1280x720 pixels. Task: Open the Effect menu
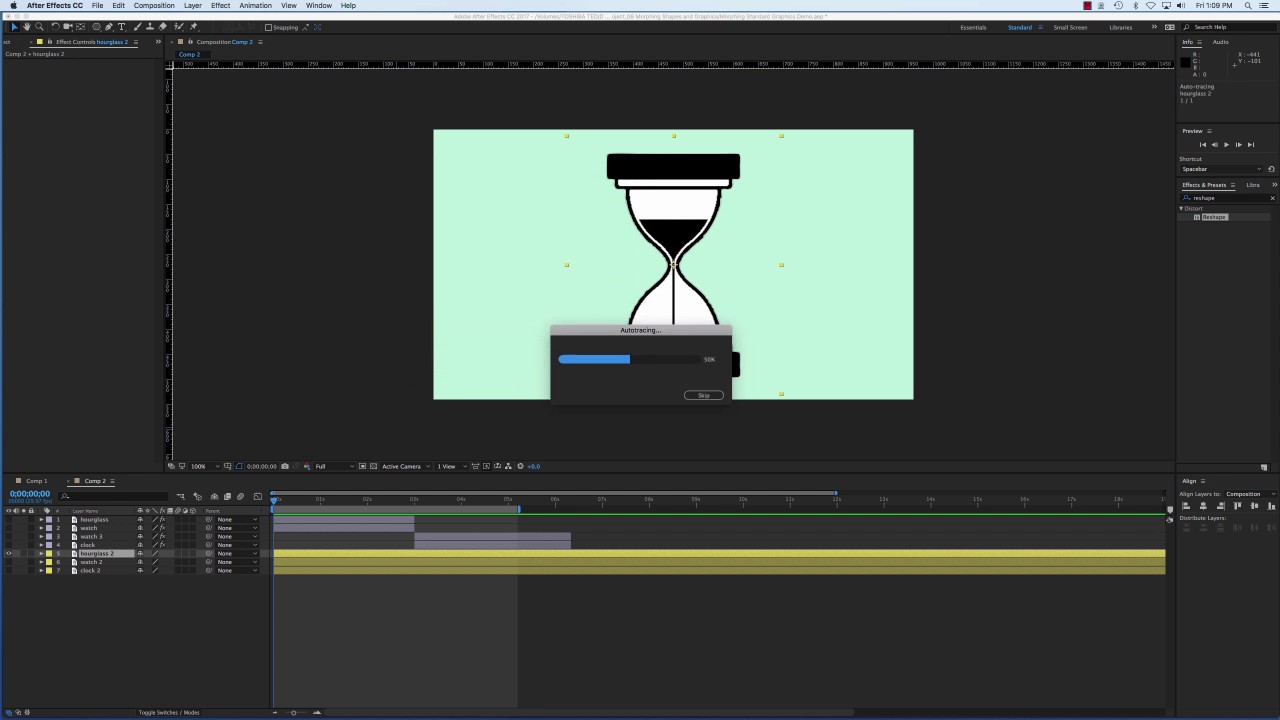point(220,6)
